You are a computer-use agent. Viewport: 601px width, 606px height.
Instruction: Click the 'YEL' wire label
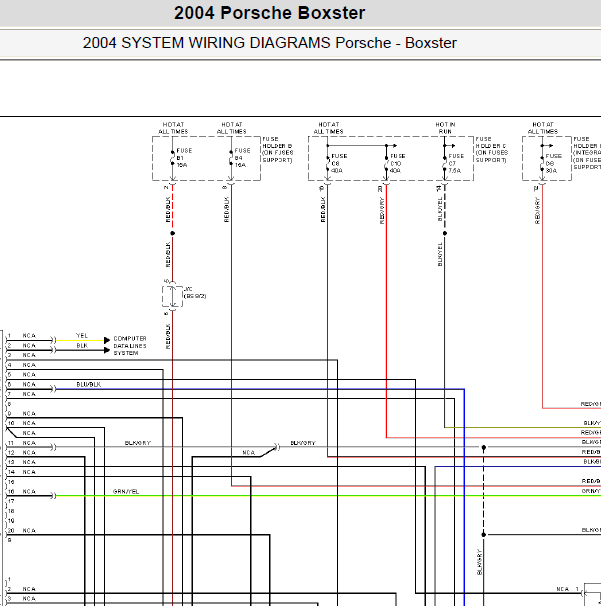[82, 335]
